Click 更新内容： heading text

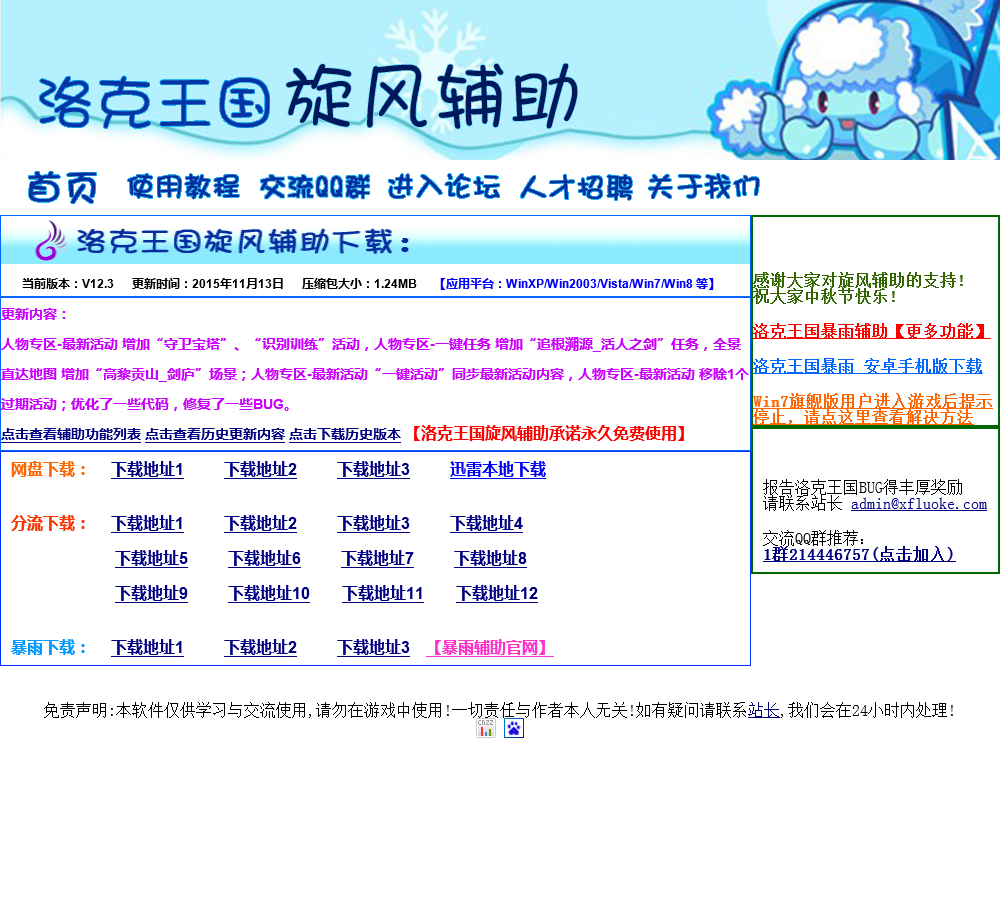click(x=35, y=314)
